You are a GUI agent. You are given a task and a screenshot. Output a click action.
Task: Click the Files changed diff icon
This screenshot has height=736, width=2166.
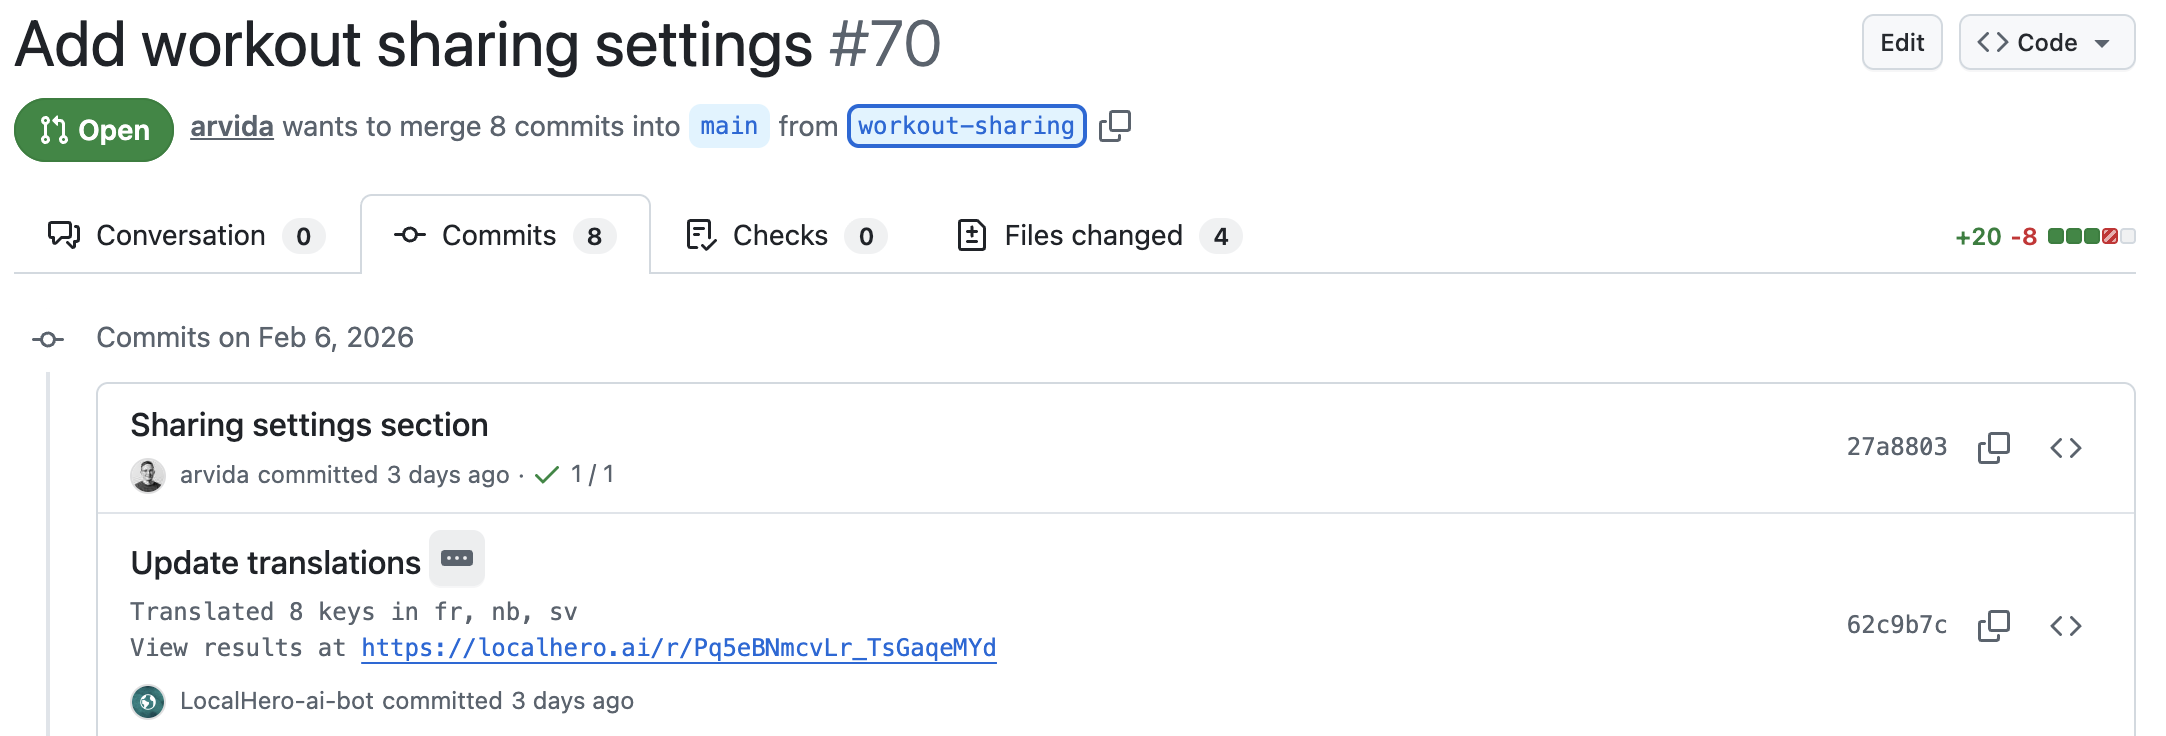pos(972,235)
